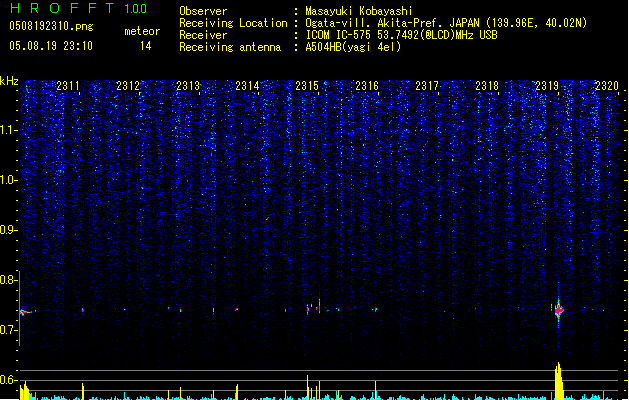Click time marker 2311
The height and width of the screenshot is (400, 629).
pyautogui.click(x=68, y=86)
